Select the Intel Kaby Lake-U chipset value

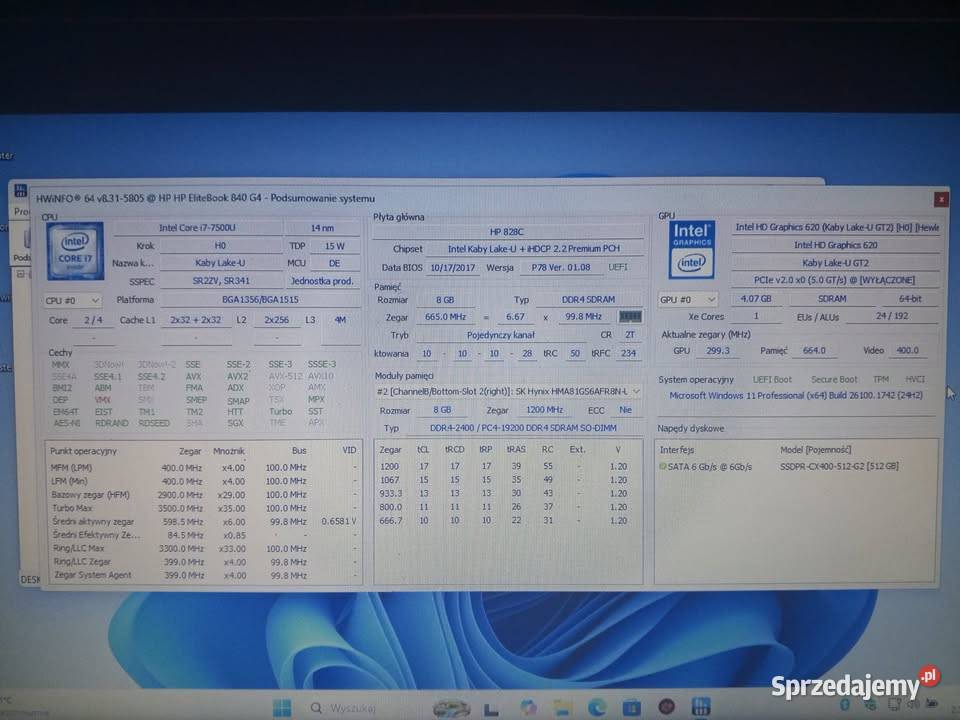click(534, 249)
